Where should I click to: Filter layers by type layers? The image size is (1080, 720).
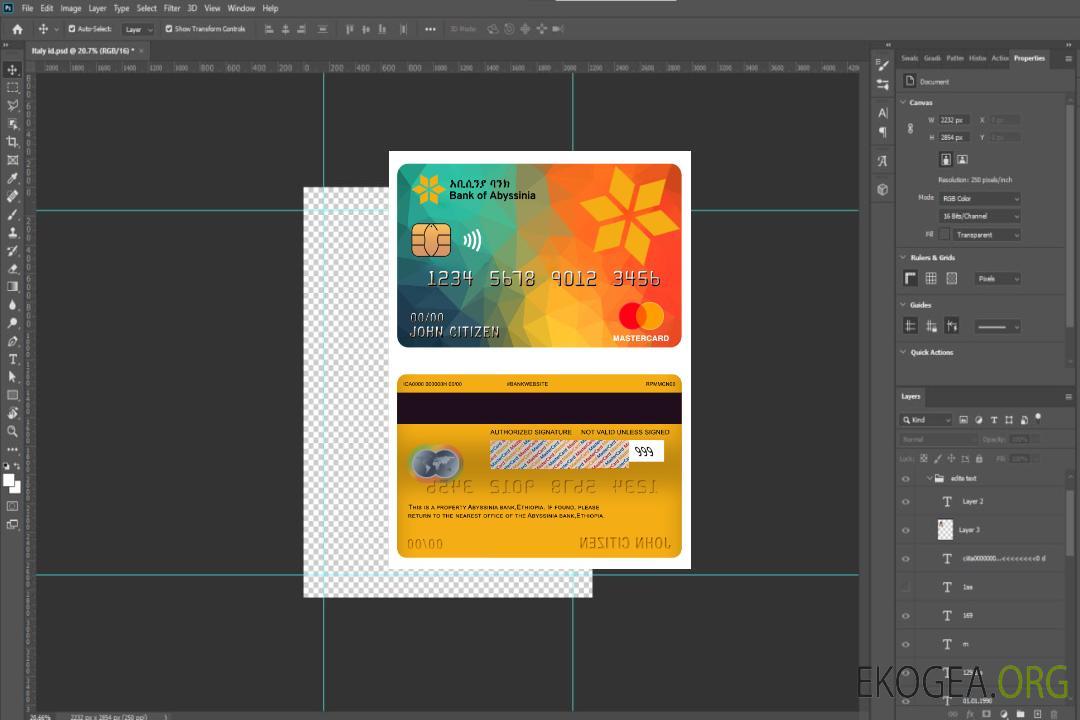tap(994, 420)
